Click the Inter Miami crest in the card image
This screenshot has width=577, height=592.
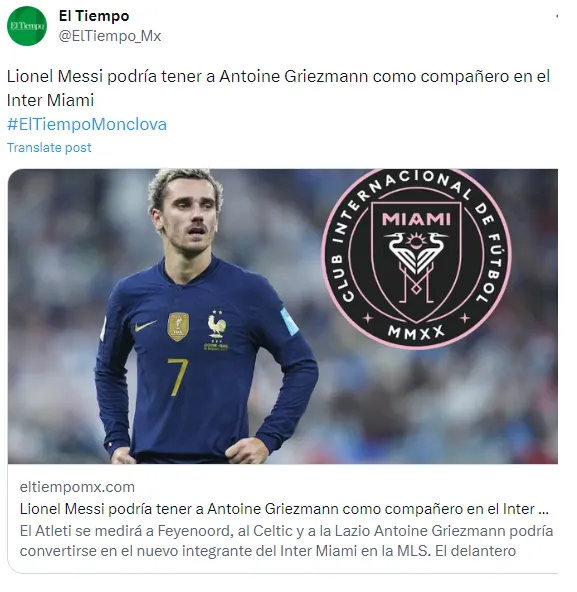(x=416, y=259)
